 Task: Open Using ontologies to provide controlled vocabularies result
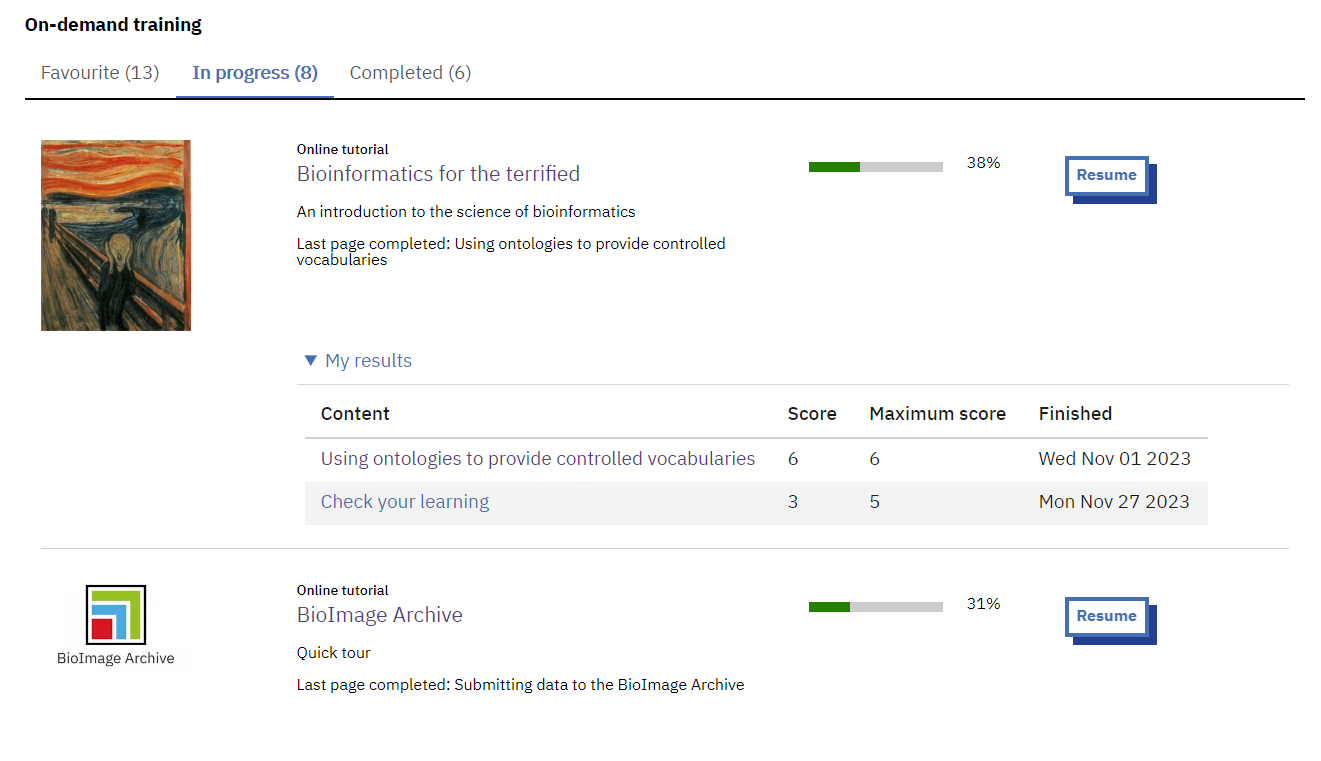pyautogui.click(x=537, y=458)
